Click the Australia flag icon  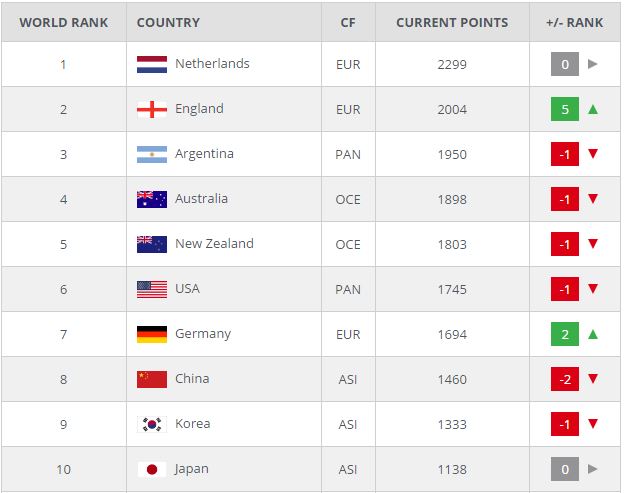pyautogui.click(x=152, y=199)
